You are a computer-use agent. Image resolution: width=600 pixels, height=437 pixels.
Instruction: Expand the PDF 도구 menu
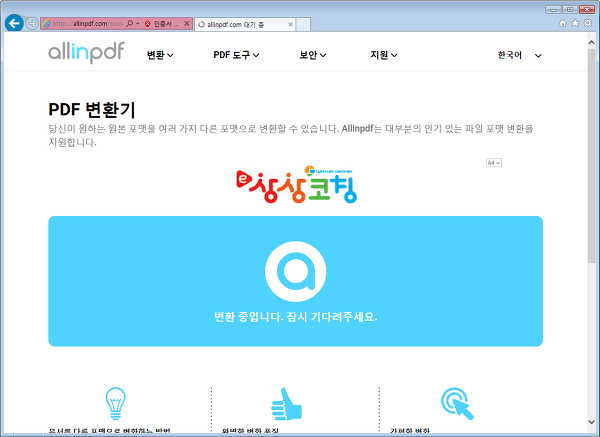click(236, 55)
